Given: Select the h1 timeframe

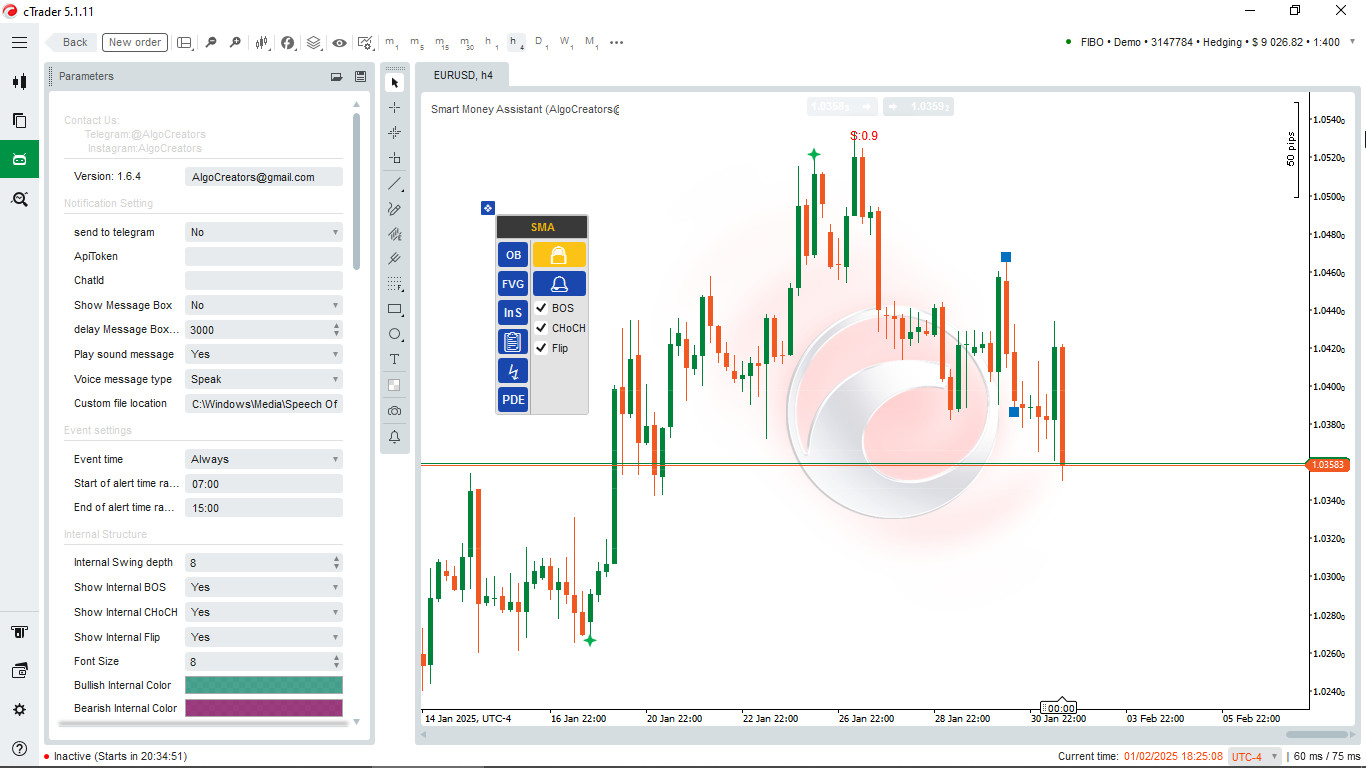Looking at the screenshot, I should point(491,42).
